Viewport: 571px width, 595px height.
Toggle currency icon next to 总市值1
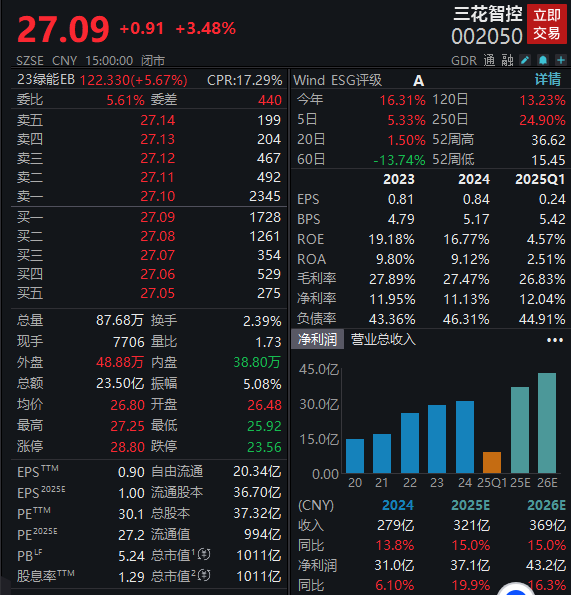(x=204, y=555)
